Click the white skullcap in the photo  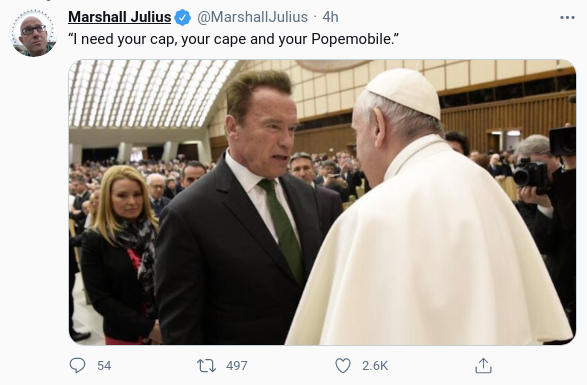(x=406, y=92)
